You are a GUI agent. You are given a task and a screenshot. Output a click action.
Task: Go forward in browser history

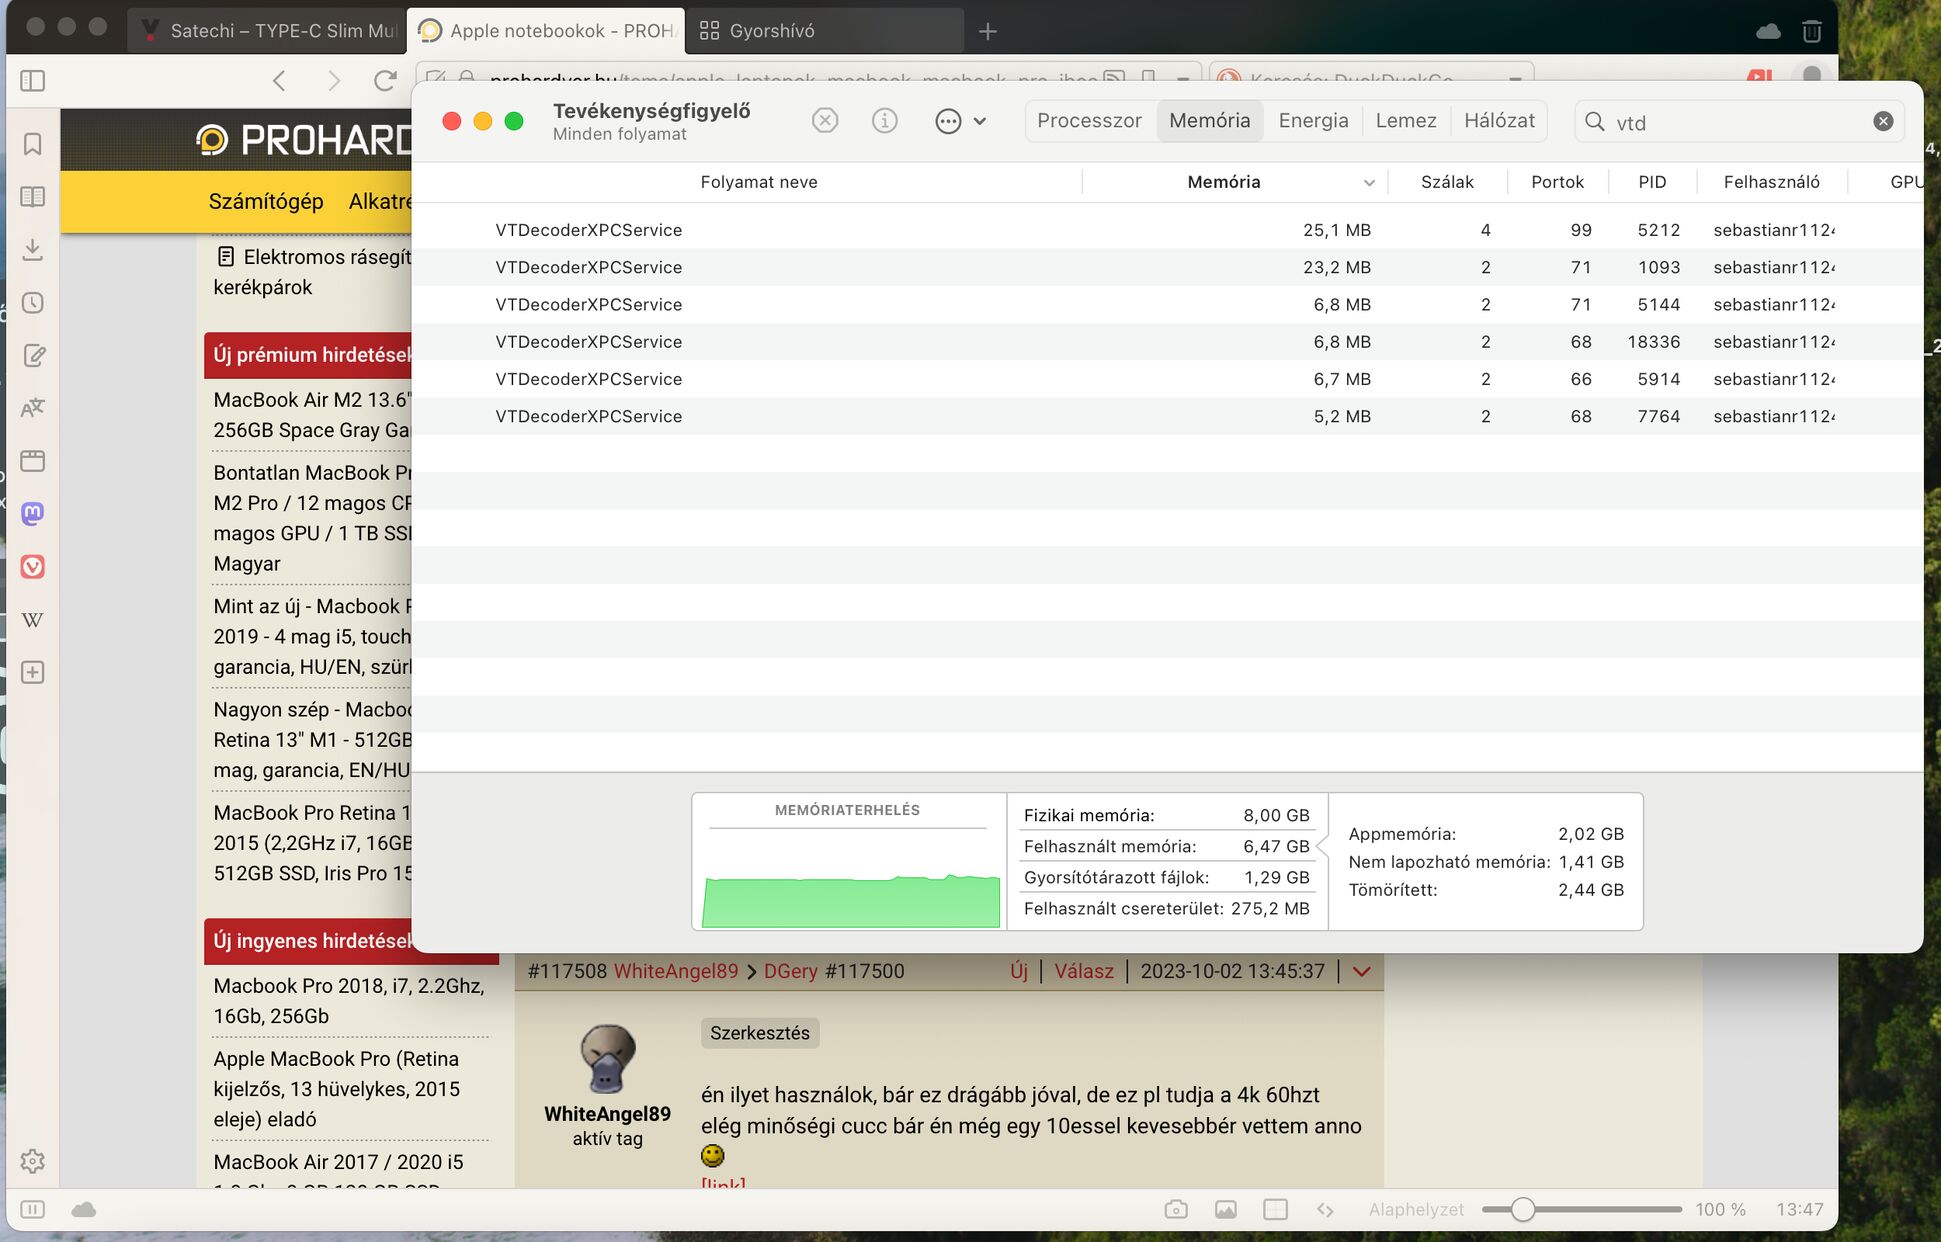click(x=333, y=81)
